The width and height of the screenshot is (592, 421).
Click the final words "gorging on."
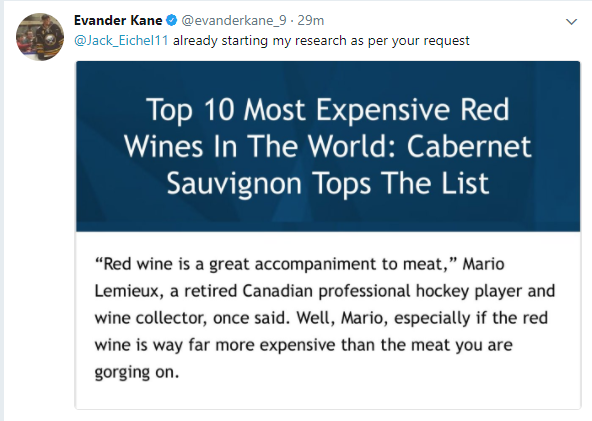(x=136, y=372)
